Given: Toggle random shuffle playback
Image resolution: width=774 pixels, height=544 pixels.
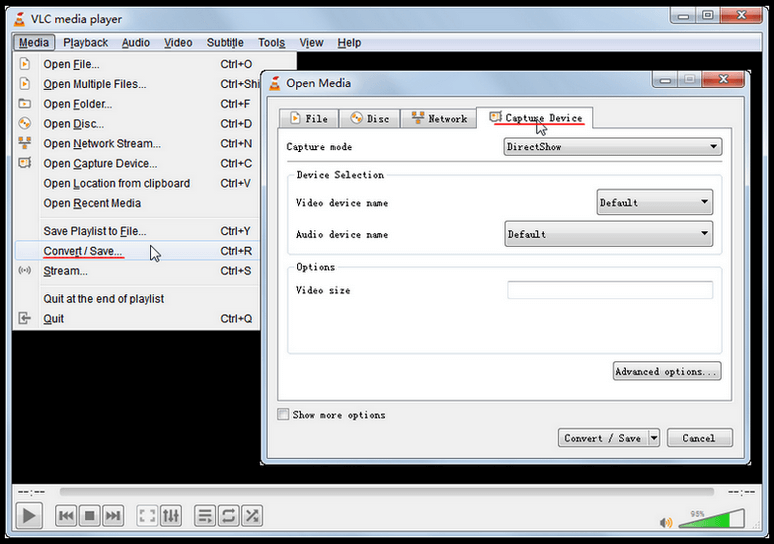Looking at the screenshot, I should point(252,516).
